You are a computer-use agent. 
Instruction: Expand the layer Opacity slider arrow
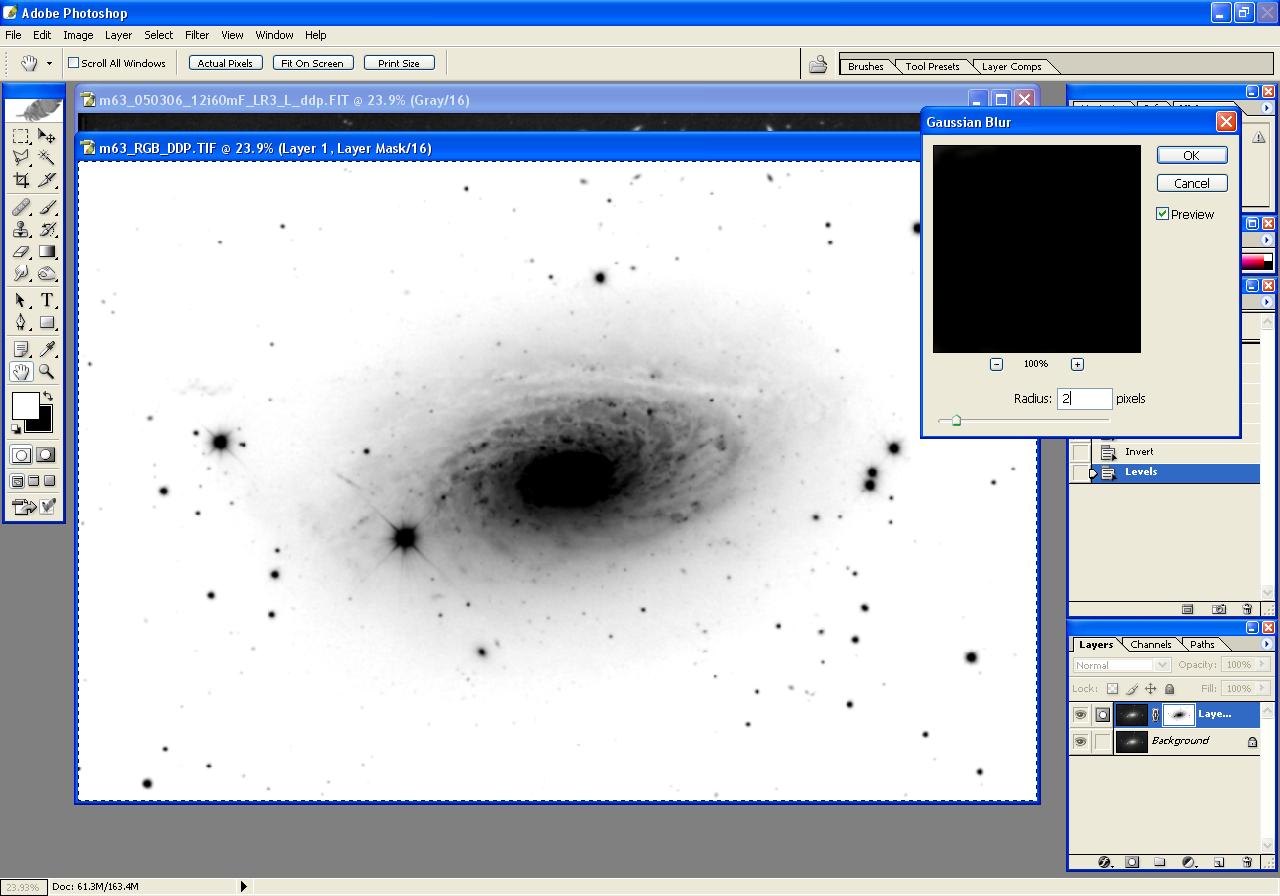point(1262,665)
